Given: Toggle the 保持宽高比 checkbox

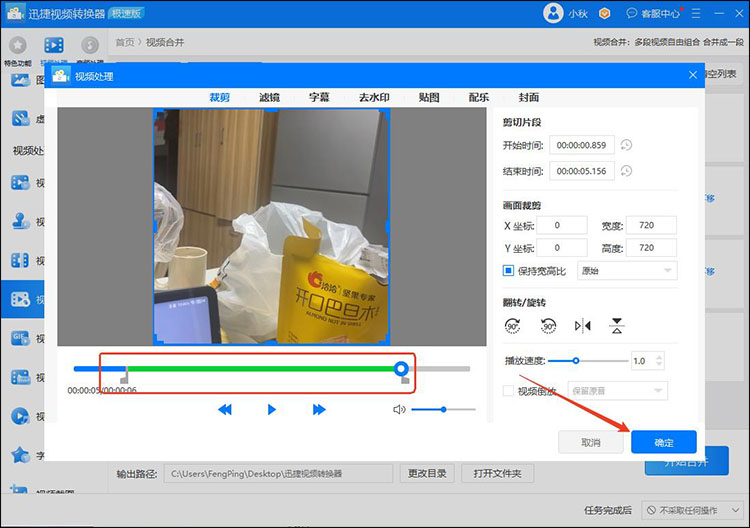Looking at the screenshot, I should (x=508, y=271).
